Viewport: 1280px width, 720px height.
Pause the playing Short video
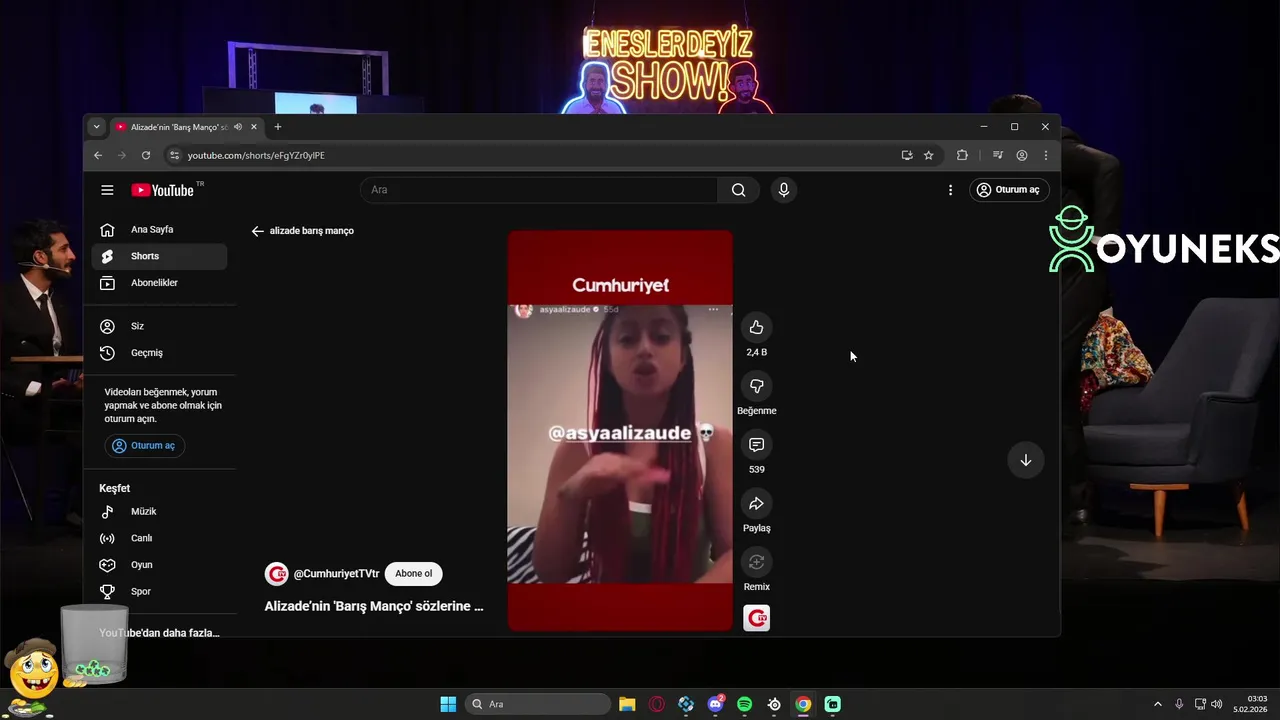[x=620, y=431]
